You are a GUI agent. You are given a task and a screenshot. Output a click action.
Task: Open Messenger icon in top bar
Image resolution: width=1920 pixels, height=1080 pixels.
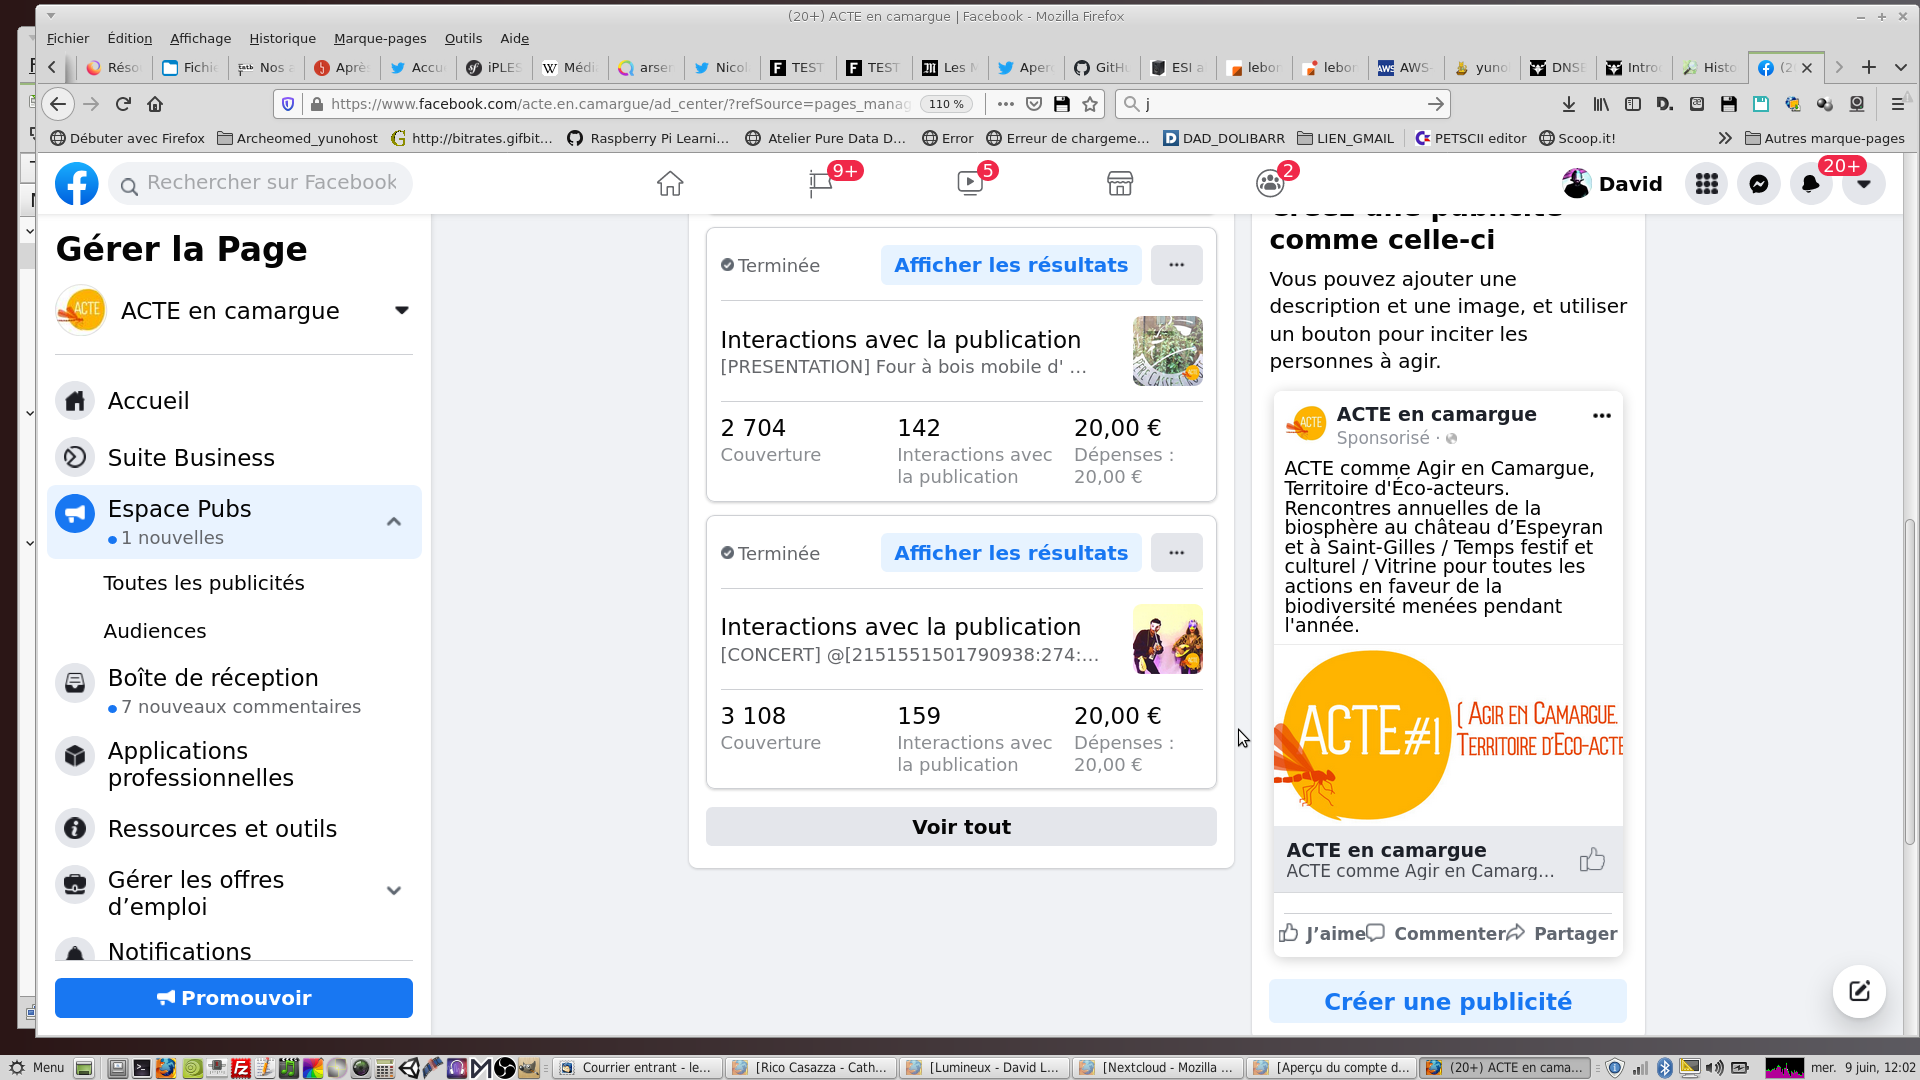pos(1758,184)
